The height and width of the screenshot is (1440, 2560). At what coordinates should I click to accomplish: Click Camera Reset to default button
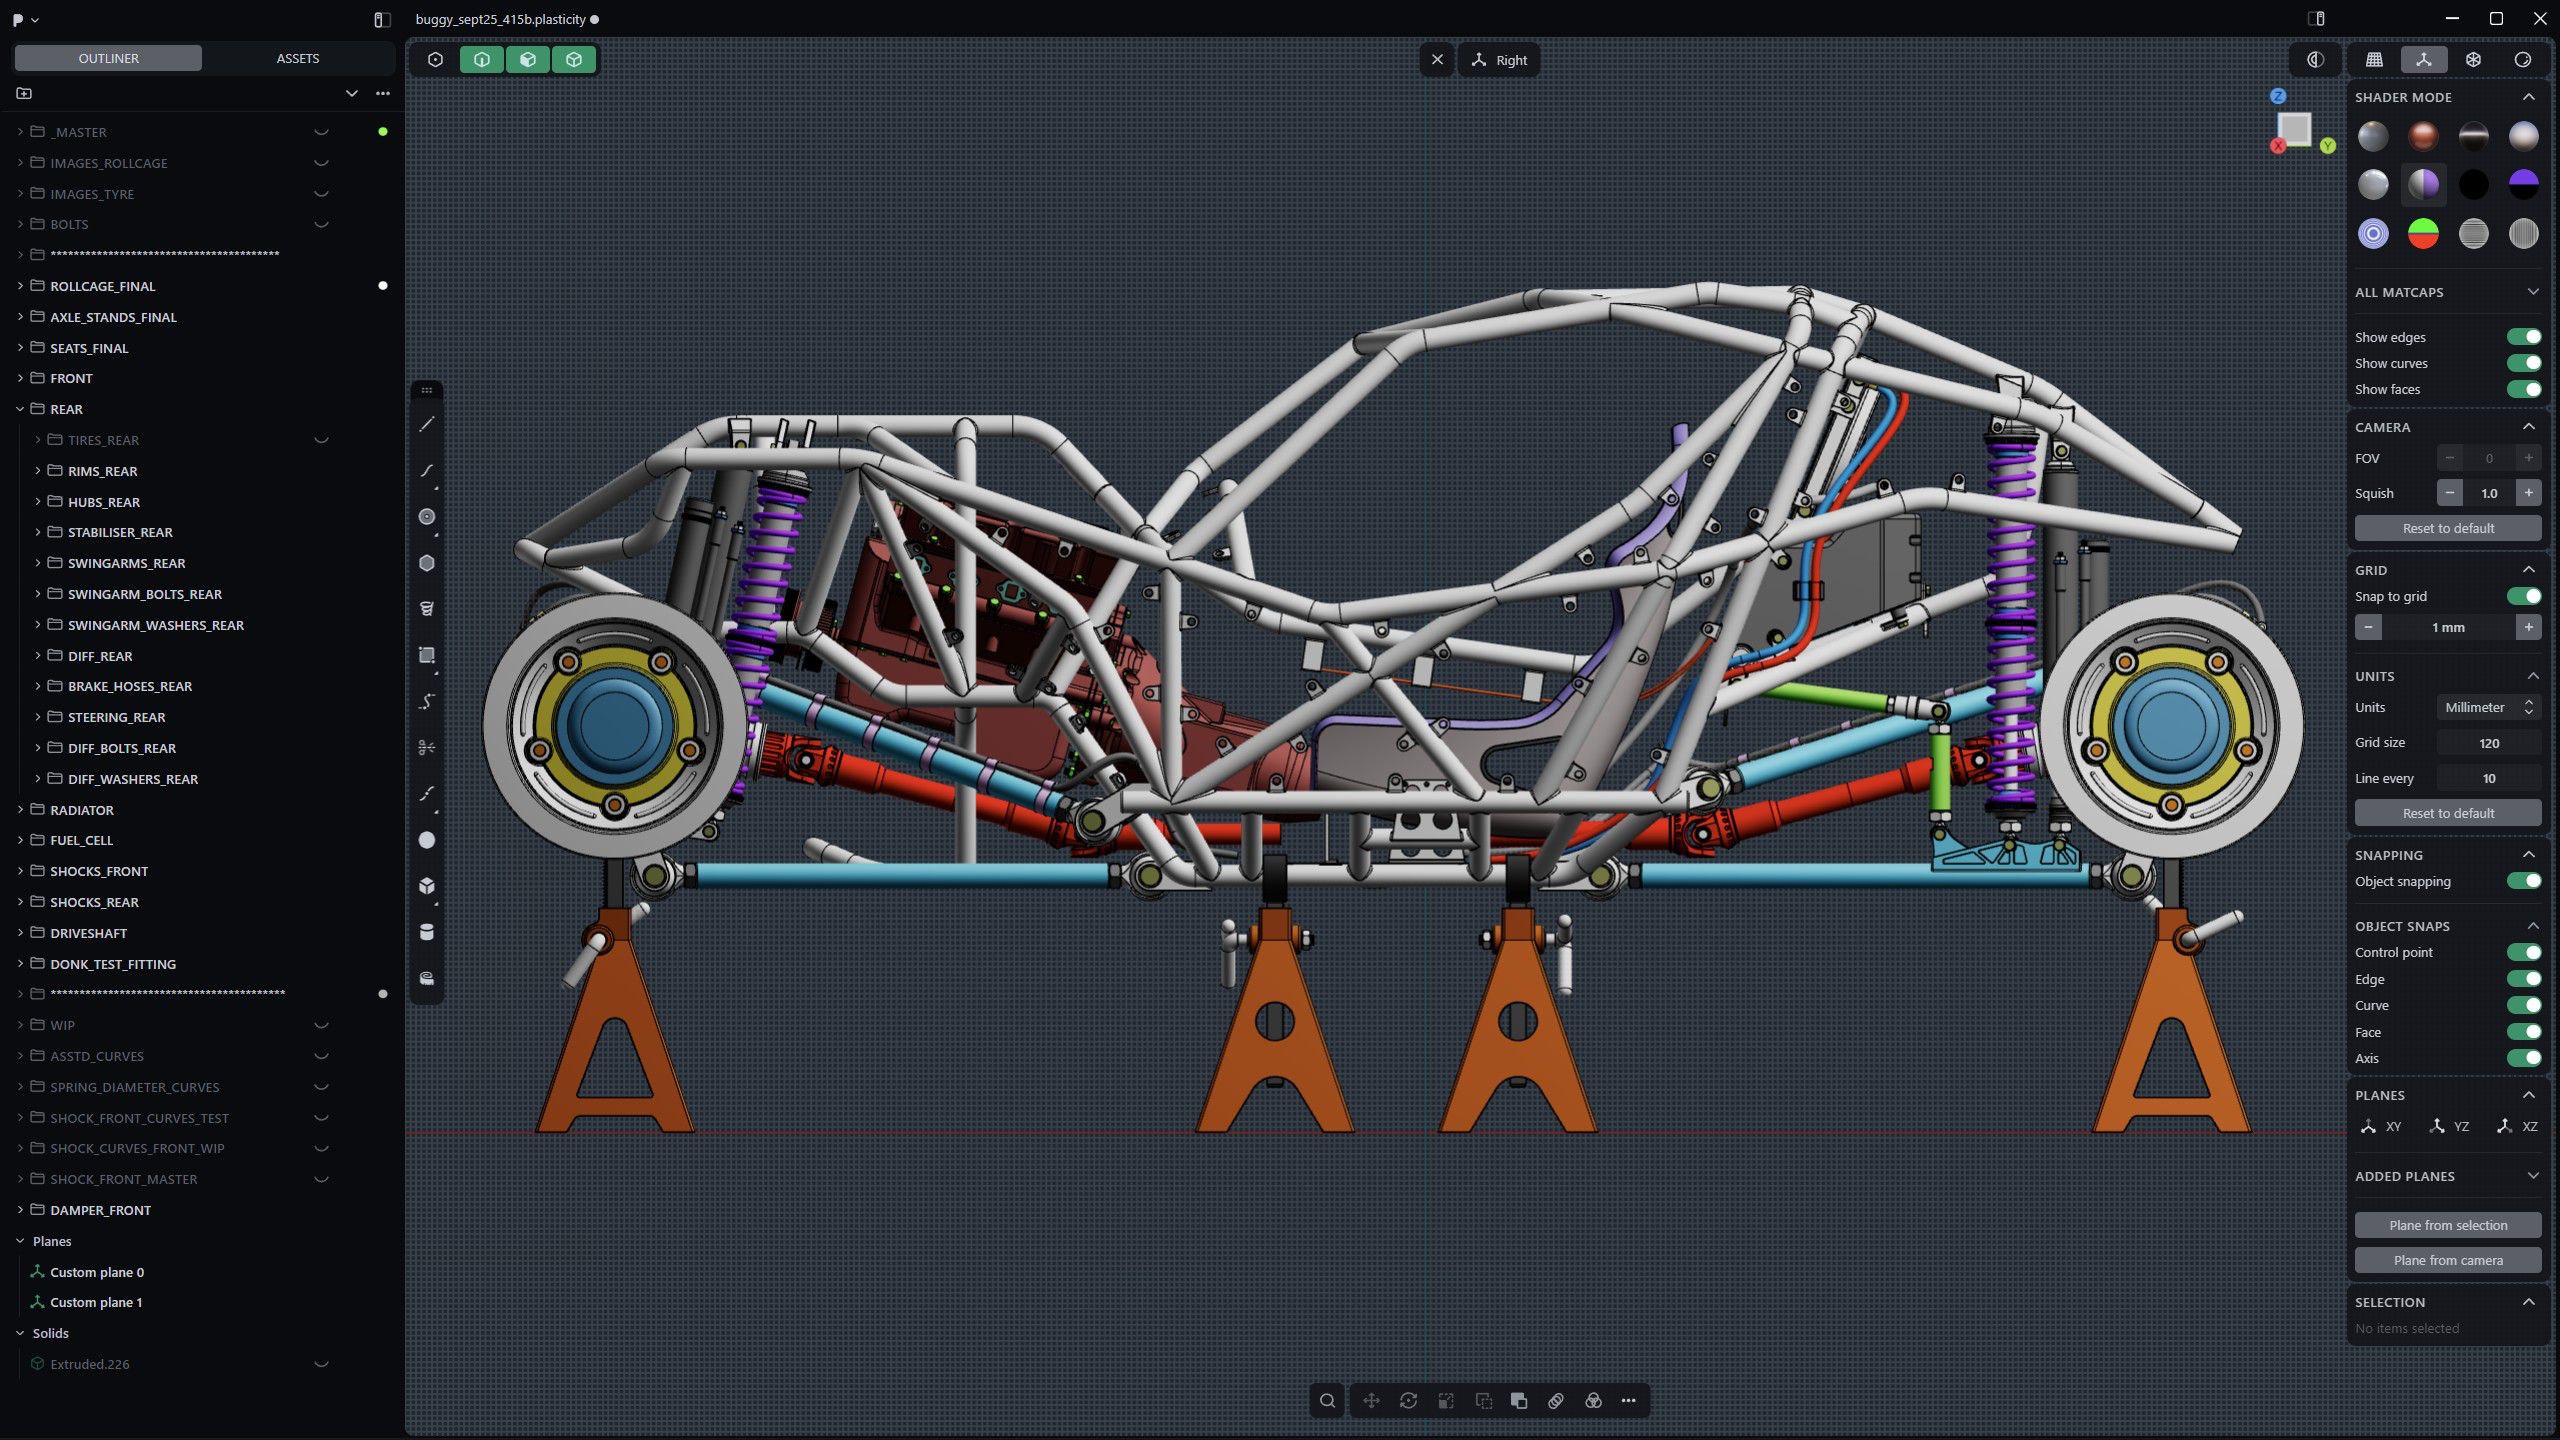click(x=2447, y=528)
